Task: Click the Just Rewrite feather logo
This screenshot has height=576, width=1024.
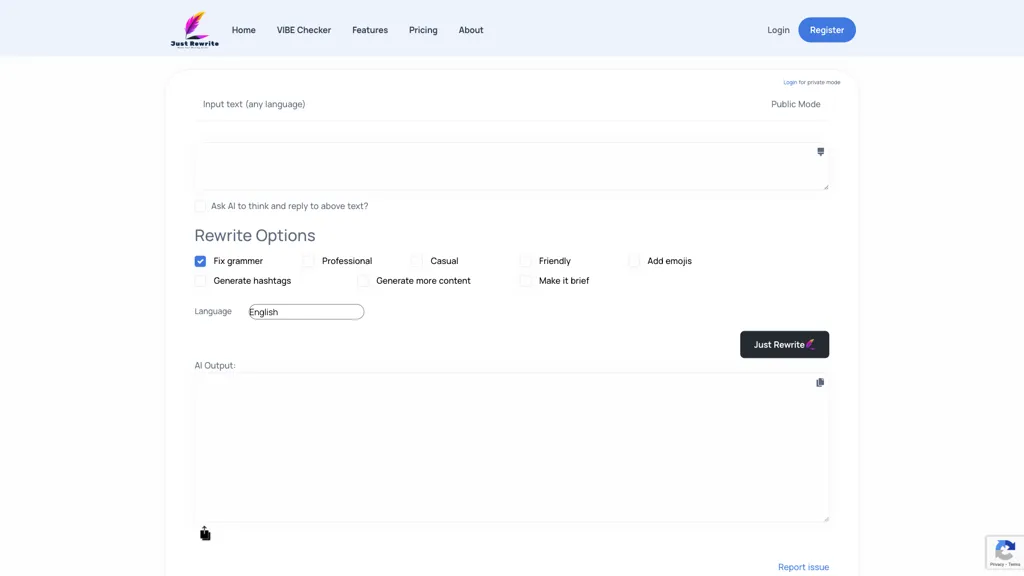Action: 195,29
